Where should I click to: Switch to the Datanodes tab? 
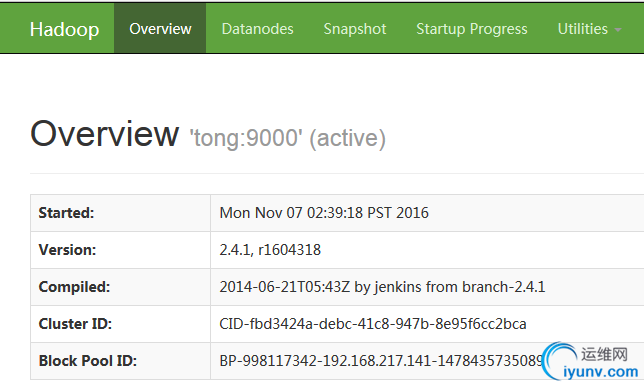coord(258,29)
